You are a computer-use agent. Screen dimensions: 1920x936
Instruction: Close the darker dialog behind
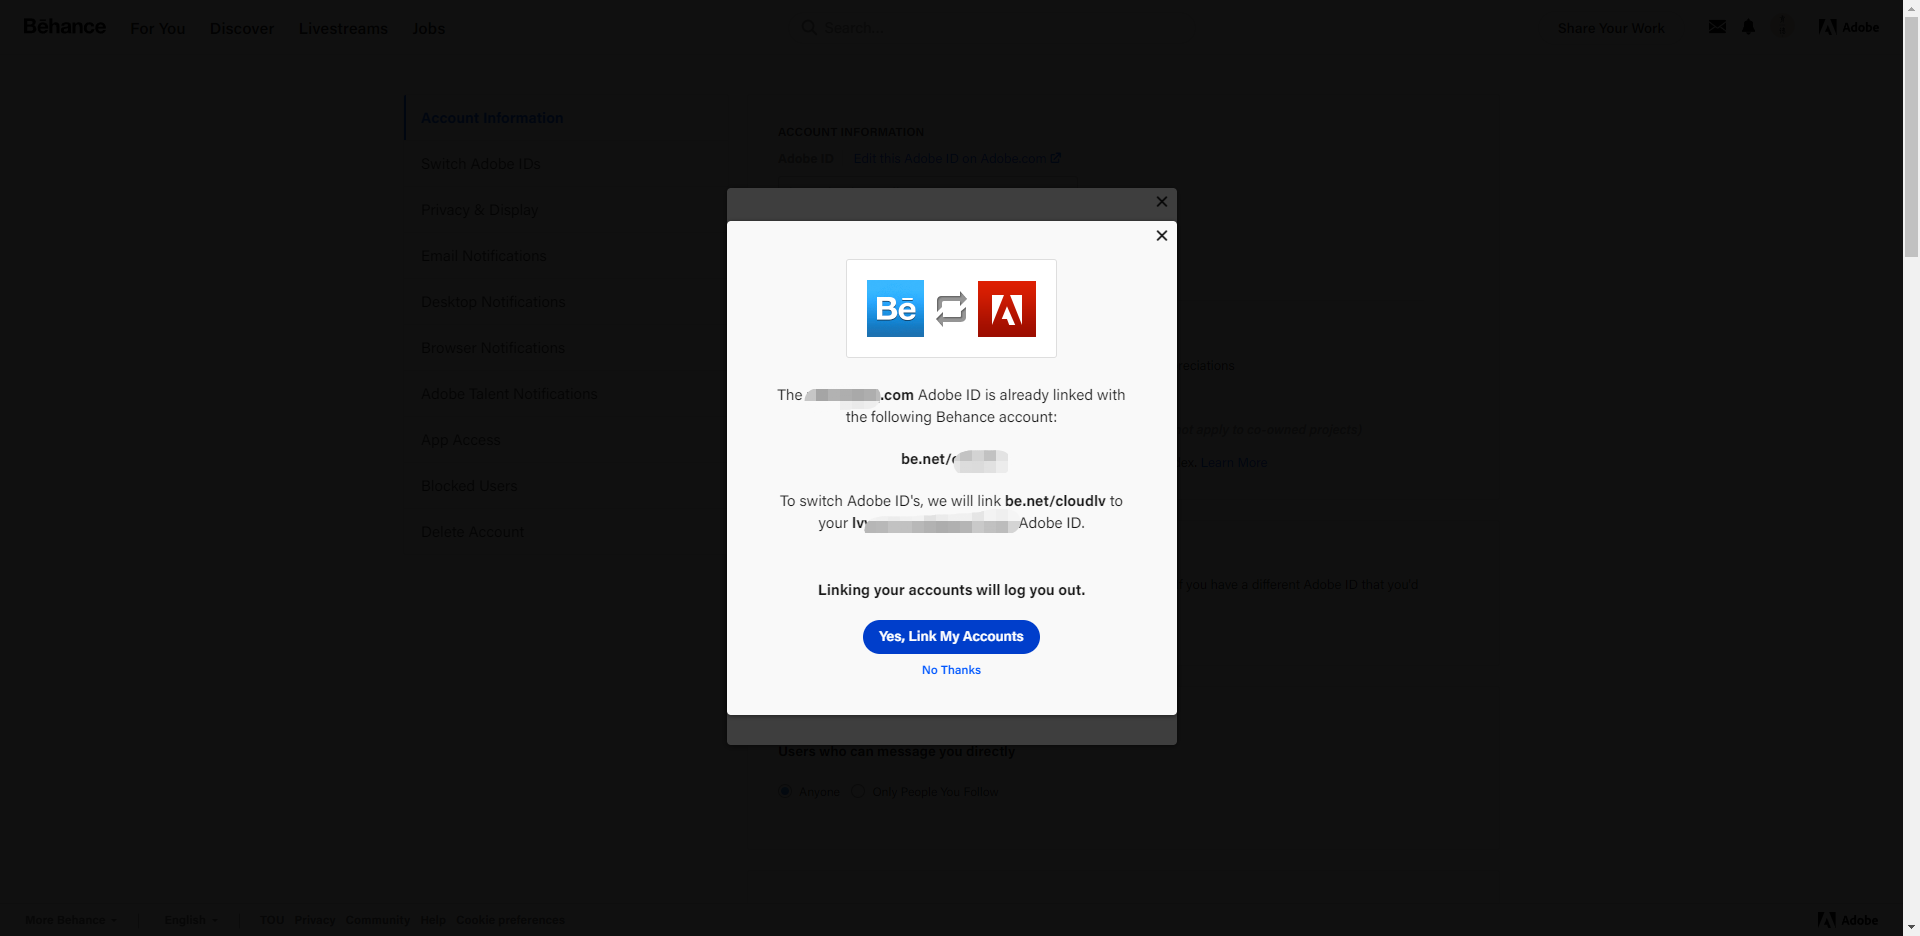pos(1162,202)
